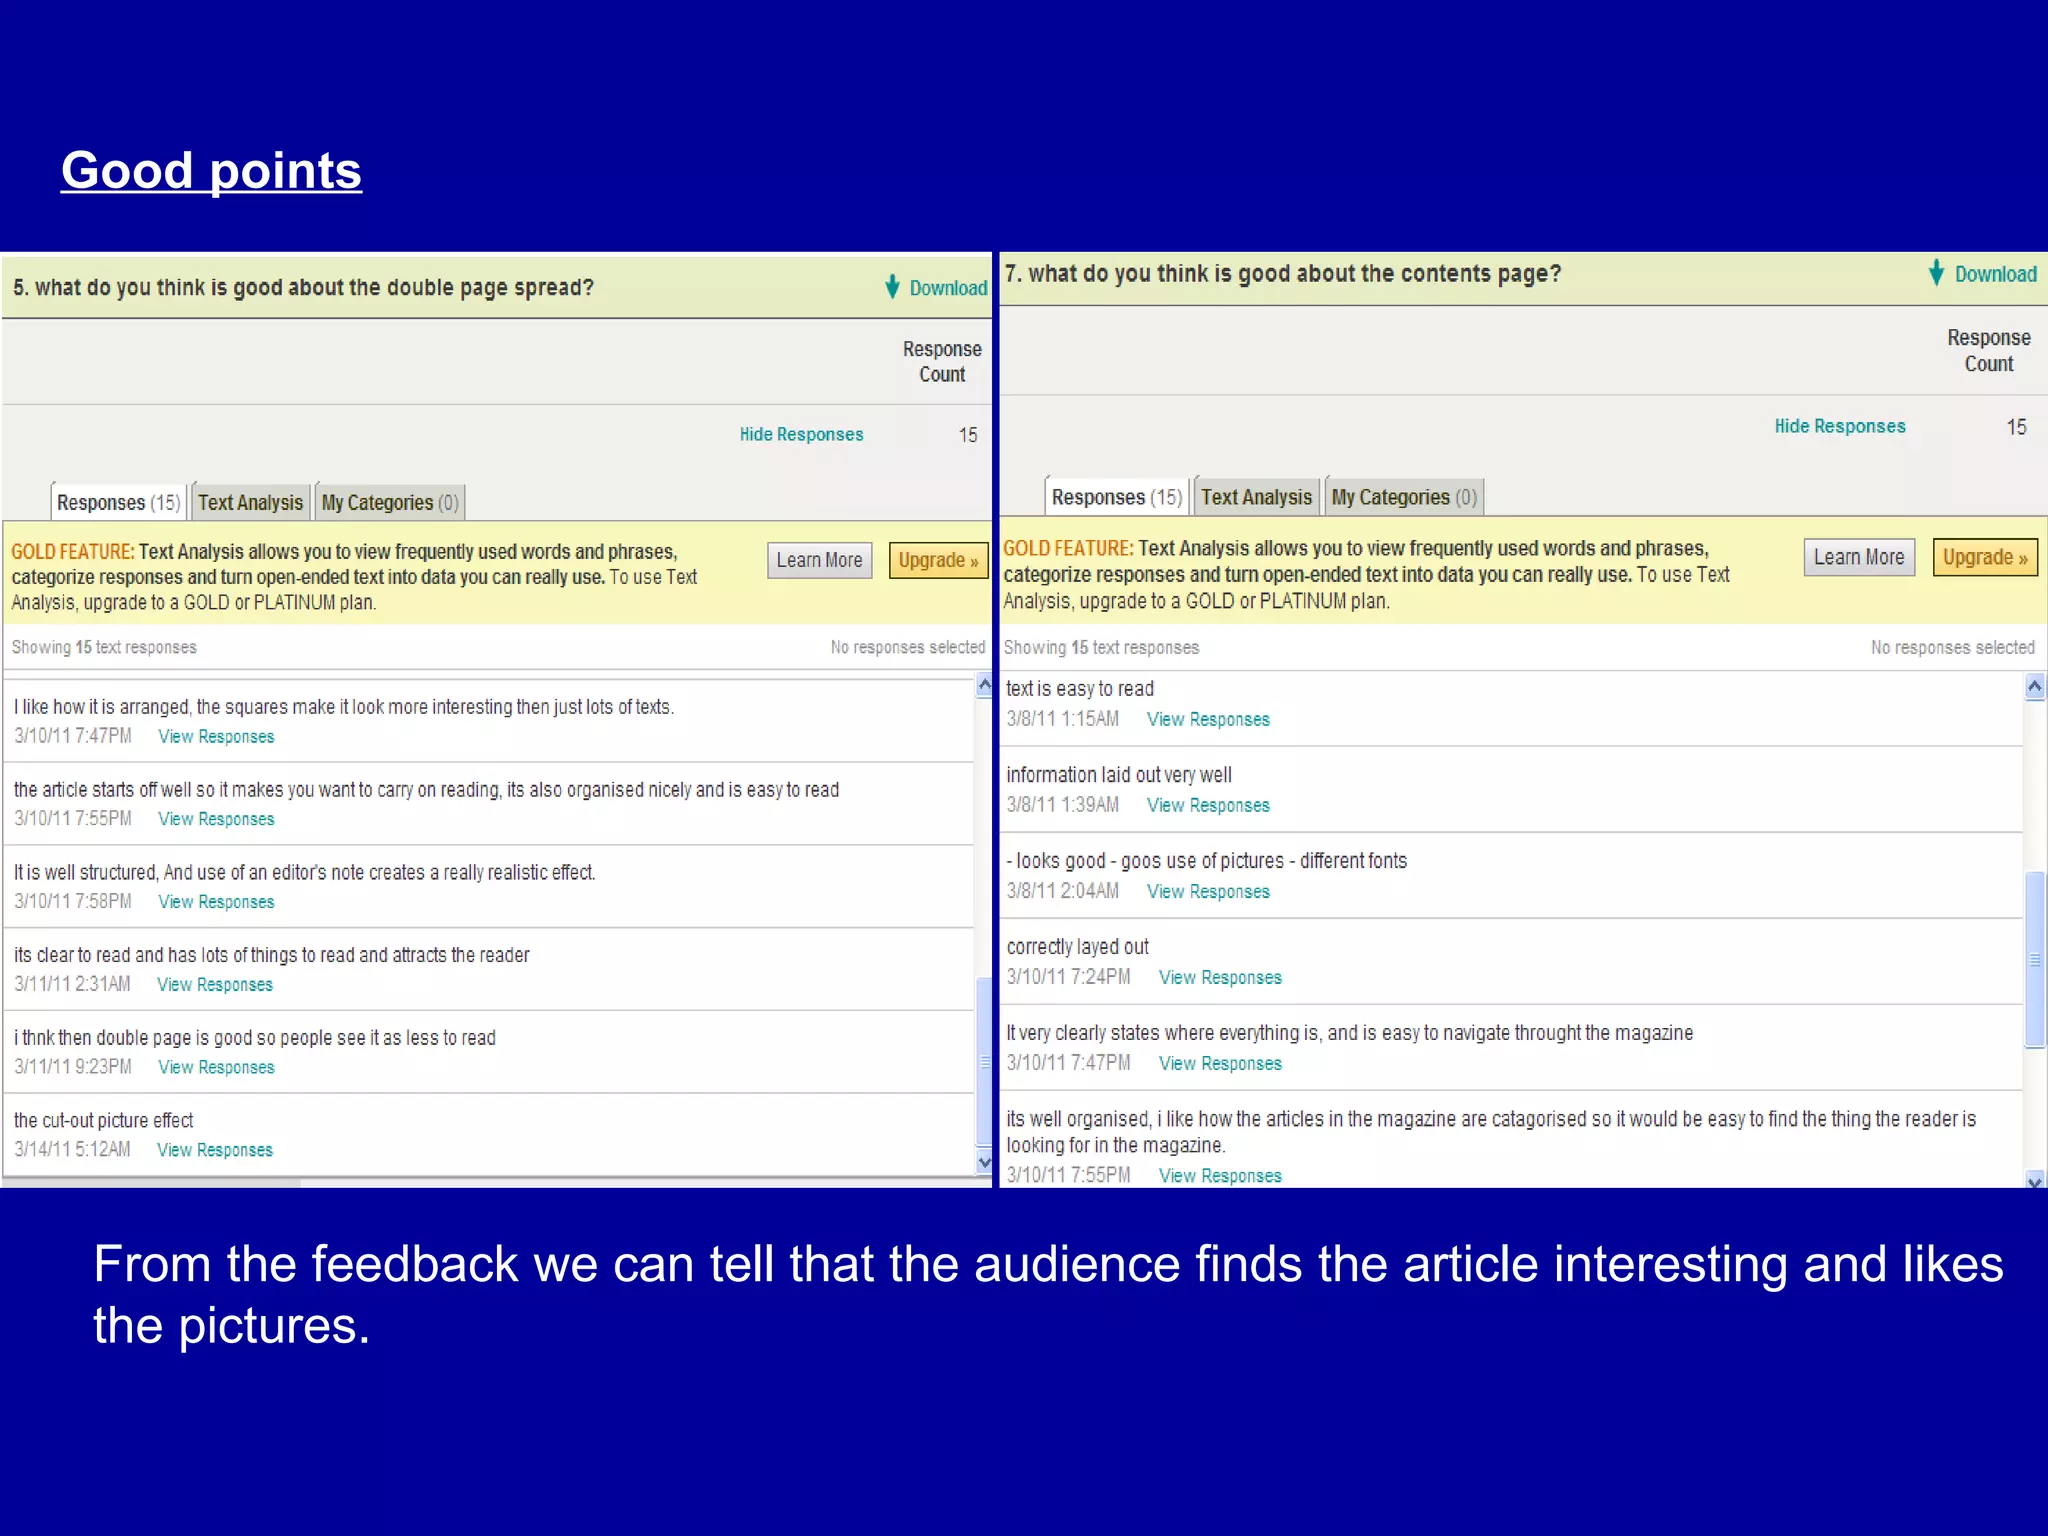The height and width of the screenshot is (1536, 2048).
Task: Click Download arrow icon for question 7
Action: point(1937,273)
